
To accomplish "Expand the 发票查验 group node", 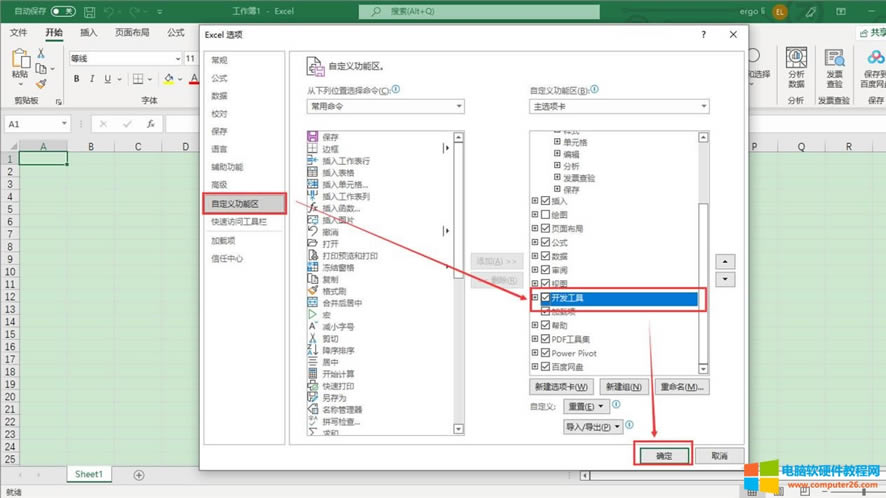I will 557,177.
